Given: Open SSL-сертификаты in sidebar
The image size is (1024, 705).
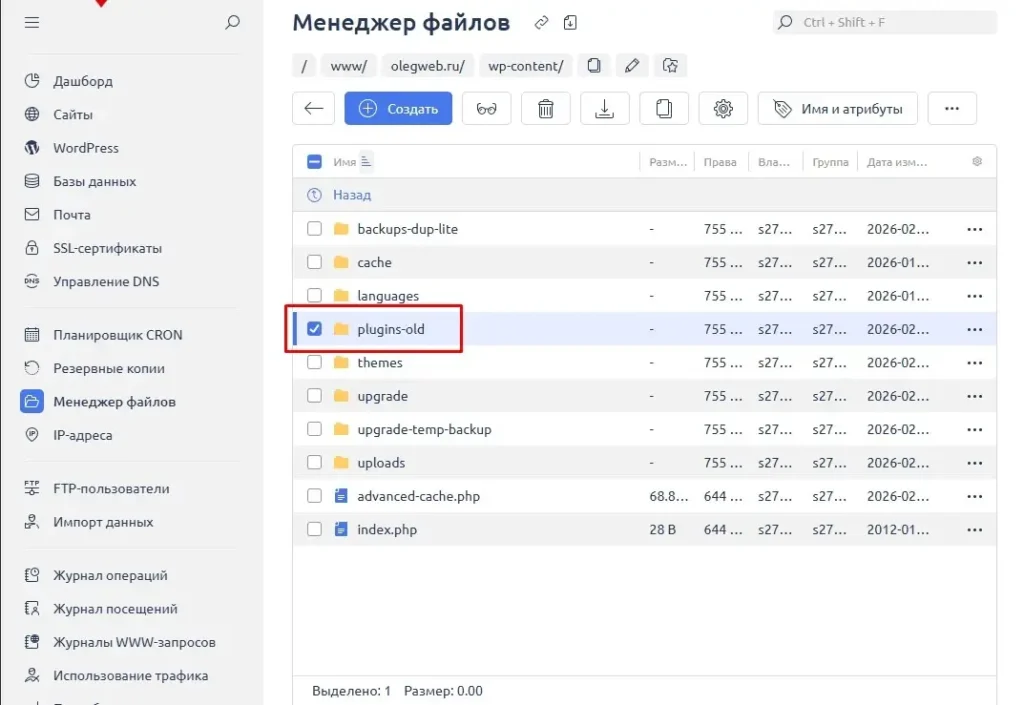Looking at the screenshot, I should click(107, 248).
